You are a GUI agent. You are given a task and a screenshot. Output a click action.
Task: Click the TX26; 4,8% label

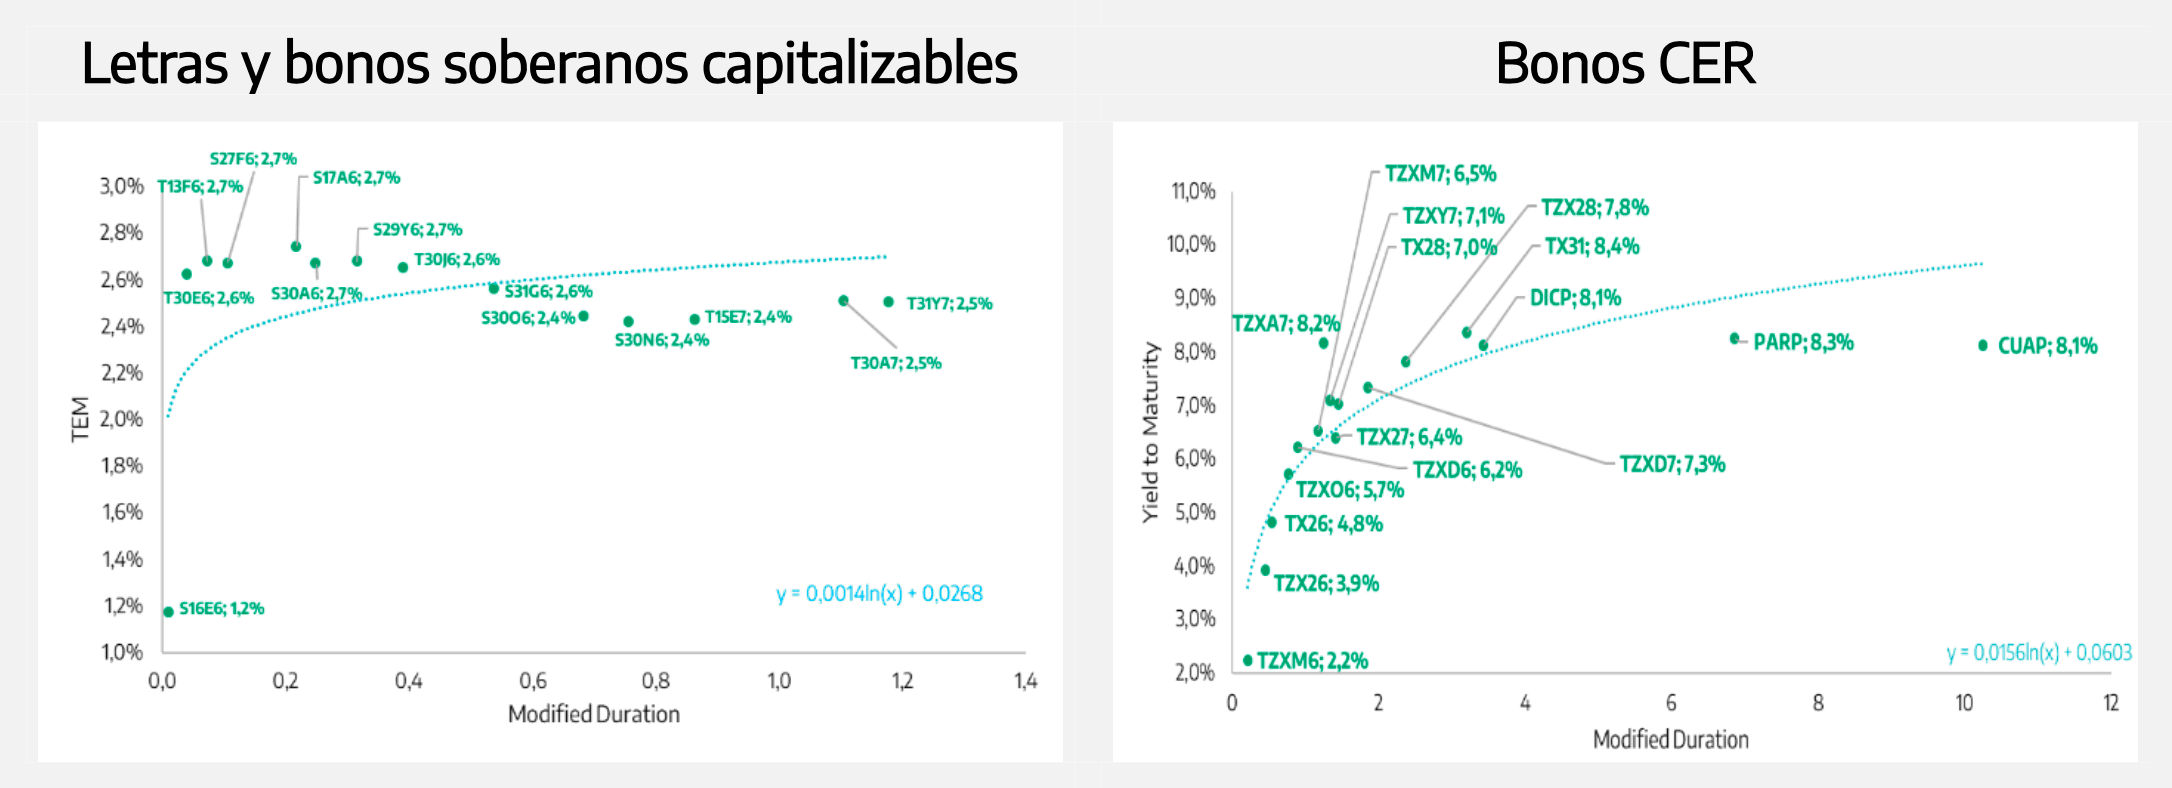1333,524
